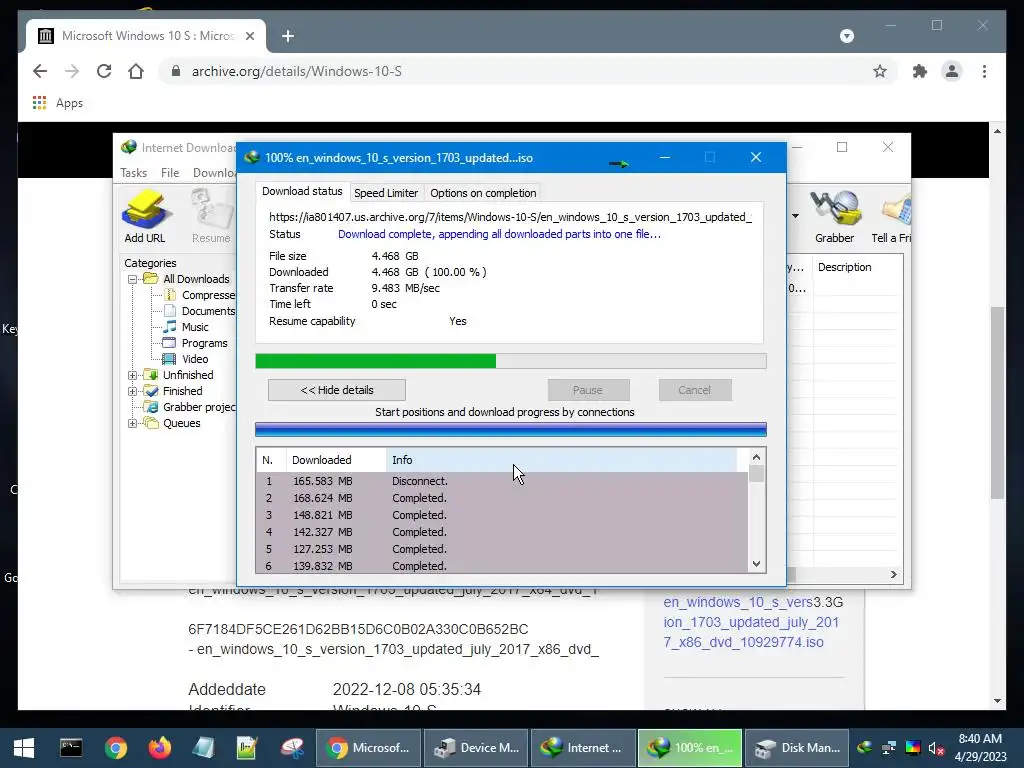The image size is (1024, 768).
Task: Open the Apps bookmarks shortcut
Action: (x=57, y=103)
